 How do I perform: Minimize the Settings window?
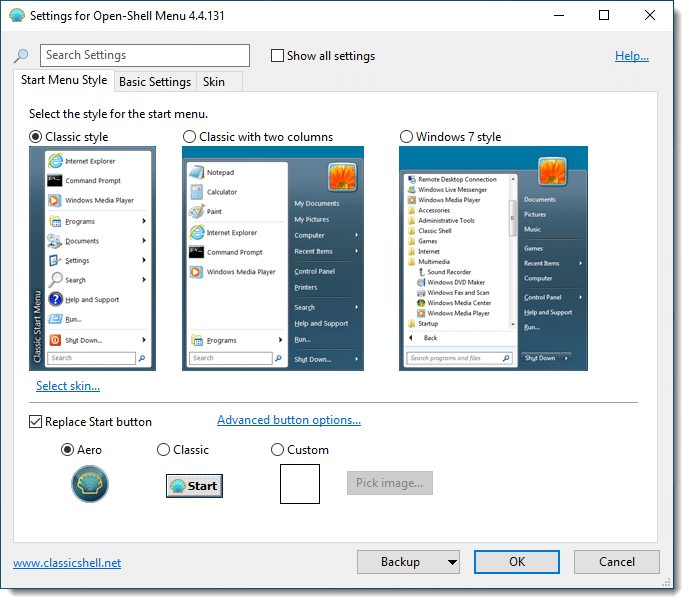tap(559, 15)
